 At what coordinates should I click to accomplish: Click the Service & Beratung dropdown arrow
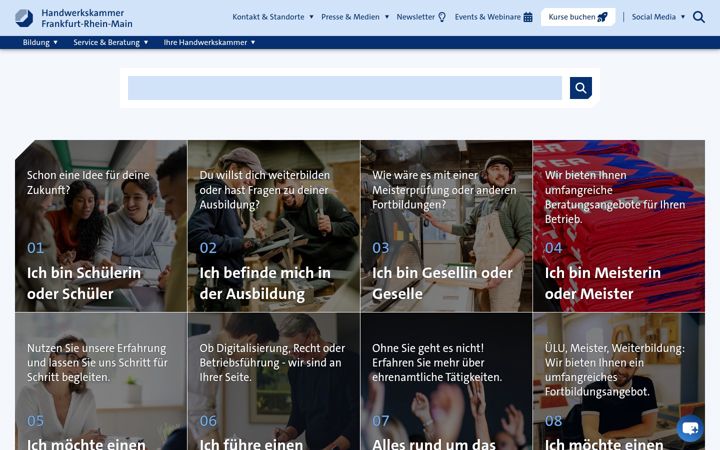146,42
